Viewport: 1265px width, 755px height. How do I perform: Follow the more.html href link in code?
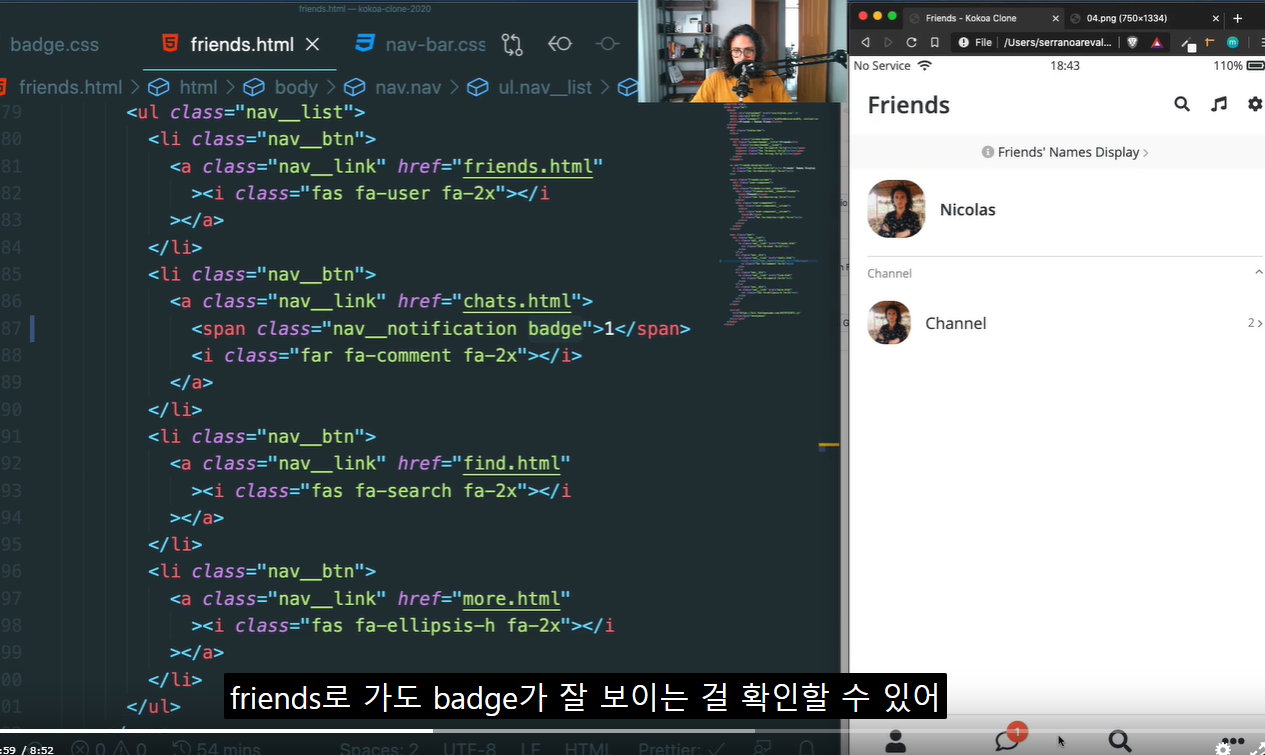512,598
